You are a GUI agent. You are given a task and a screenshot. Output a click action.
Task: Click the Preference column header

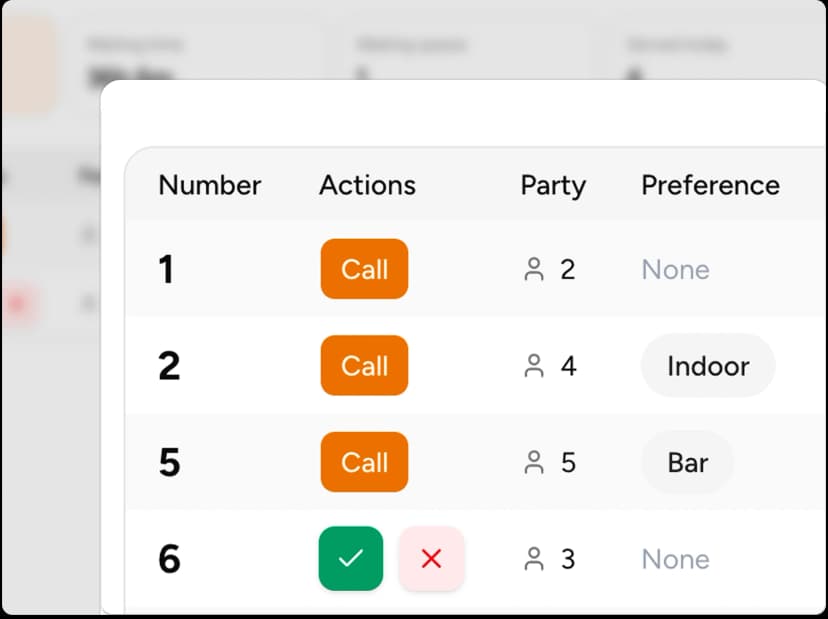pyautogui.click(x=710, y=185)
